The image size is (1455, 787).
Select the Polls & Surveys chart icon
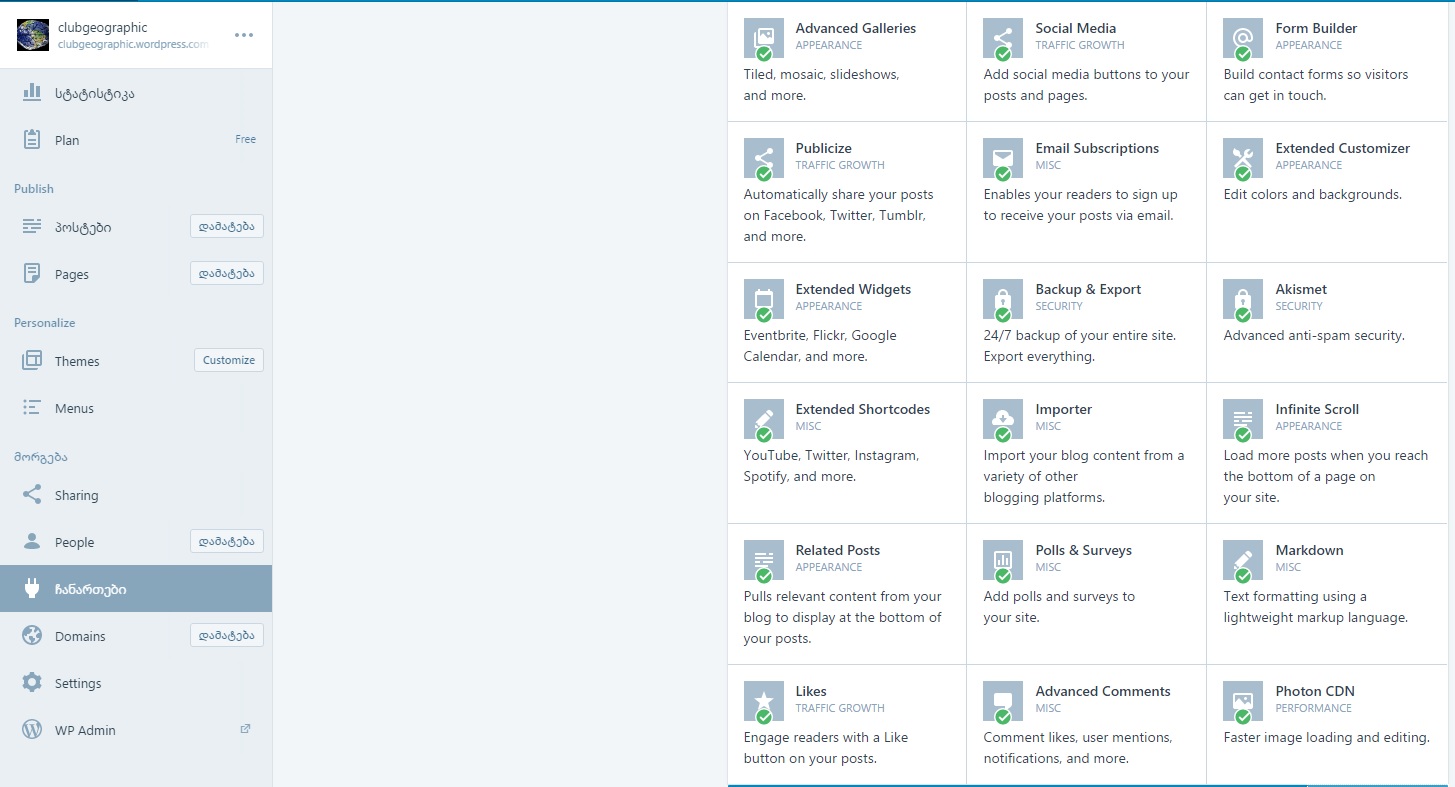(x=1003, y=560)
